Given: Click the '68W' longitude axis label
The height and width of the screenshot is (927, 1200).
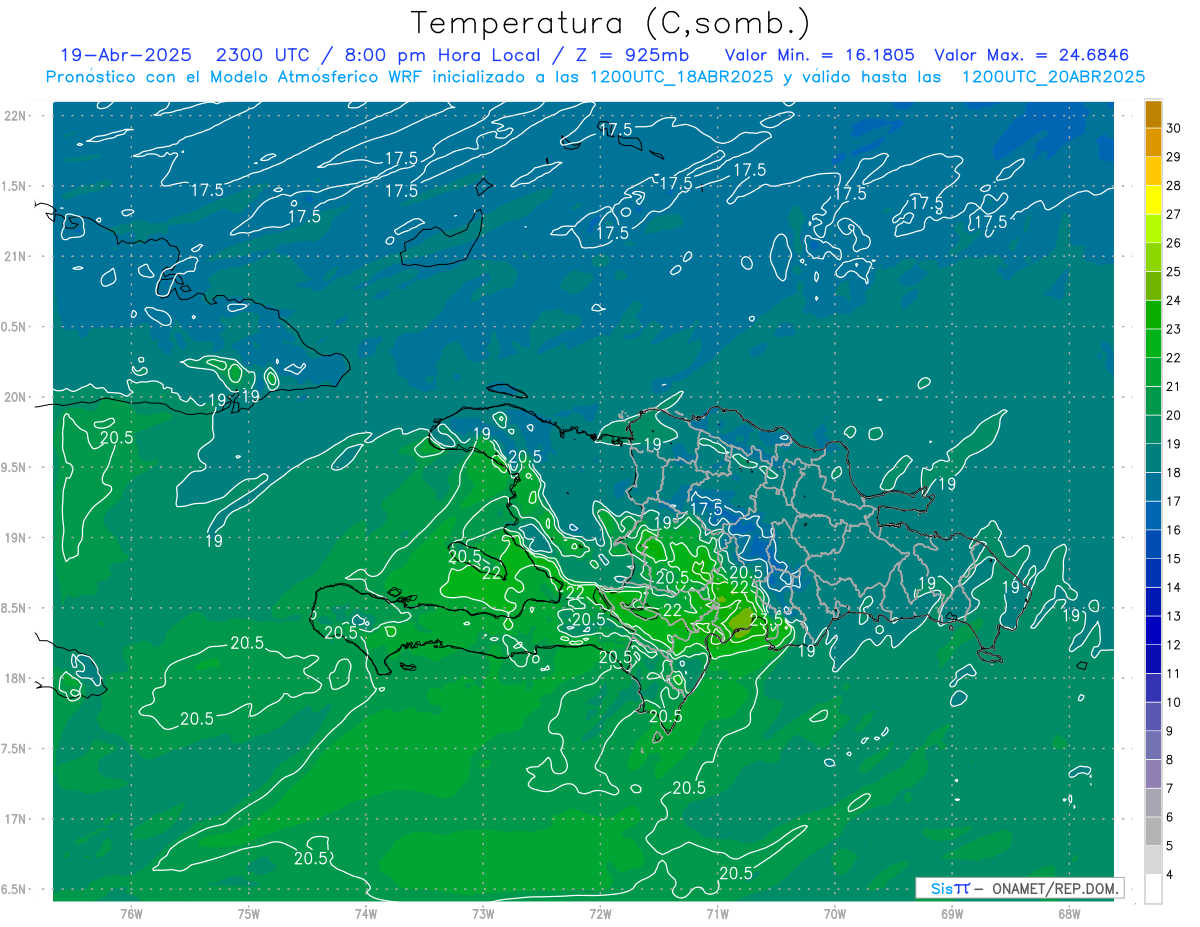Looking at the screenshot, I should click(x=1069, y=913).
